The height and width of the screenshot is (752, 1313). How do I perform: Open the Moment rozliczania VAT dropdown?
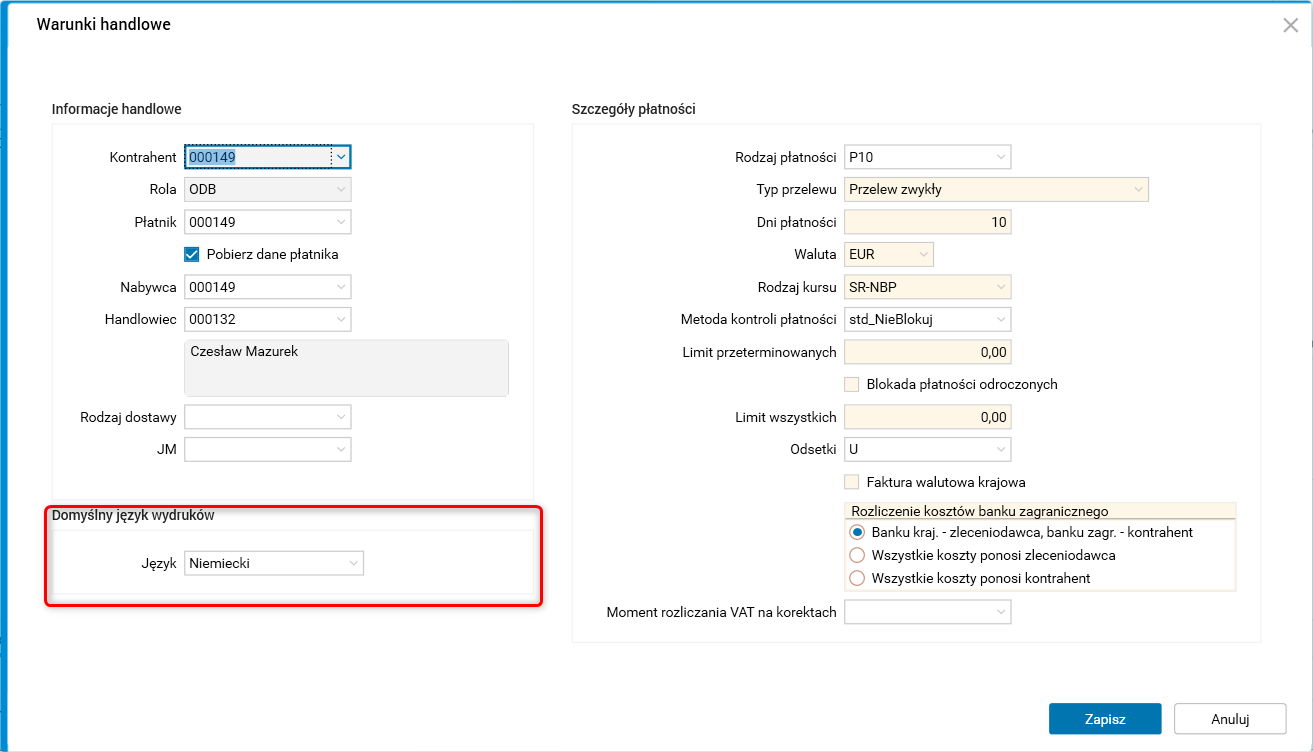click(x=1000, y=611)
